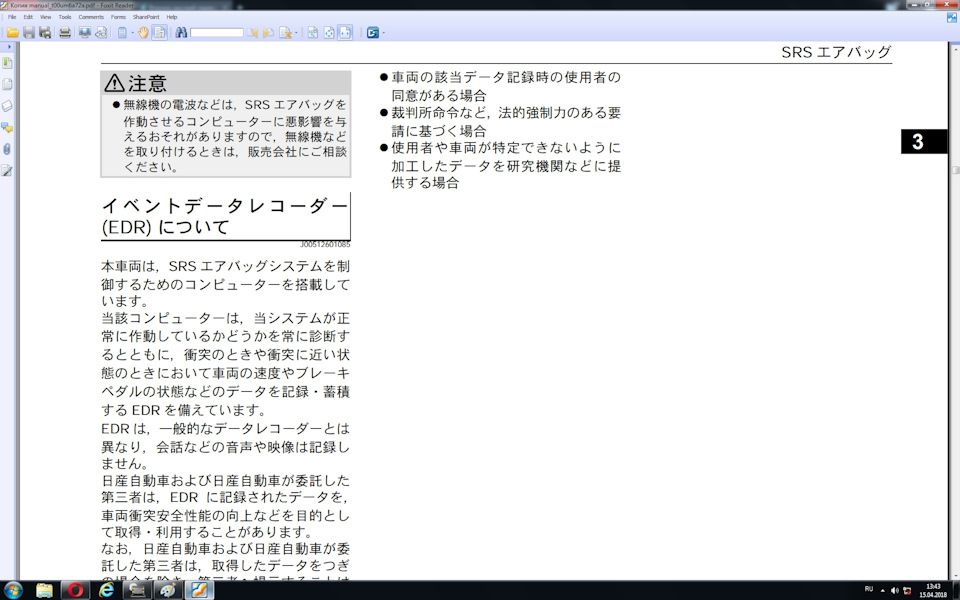Click the search options toolbar icon
The height and width of the screenshot is (600, 960).
(285, 32)
